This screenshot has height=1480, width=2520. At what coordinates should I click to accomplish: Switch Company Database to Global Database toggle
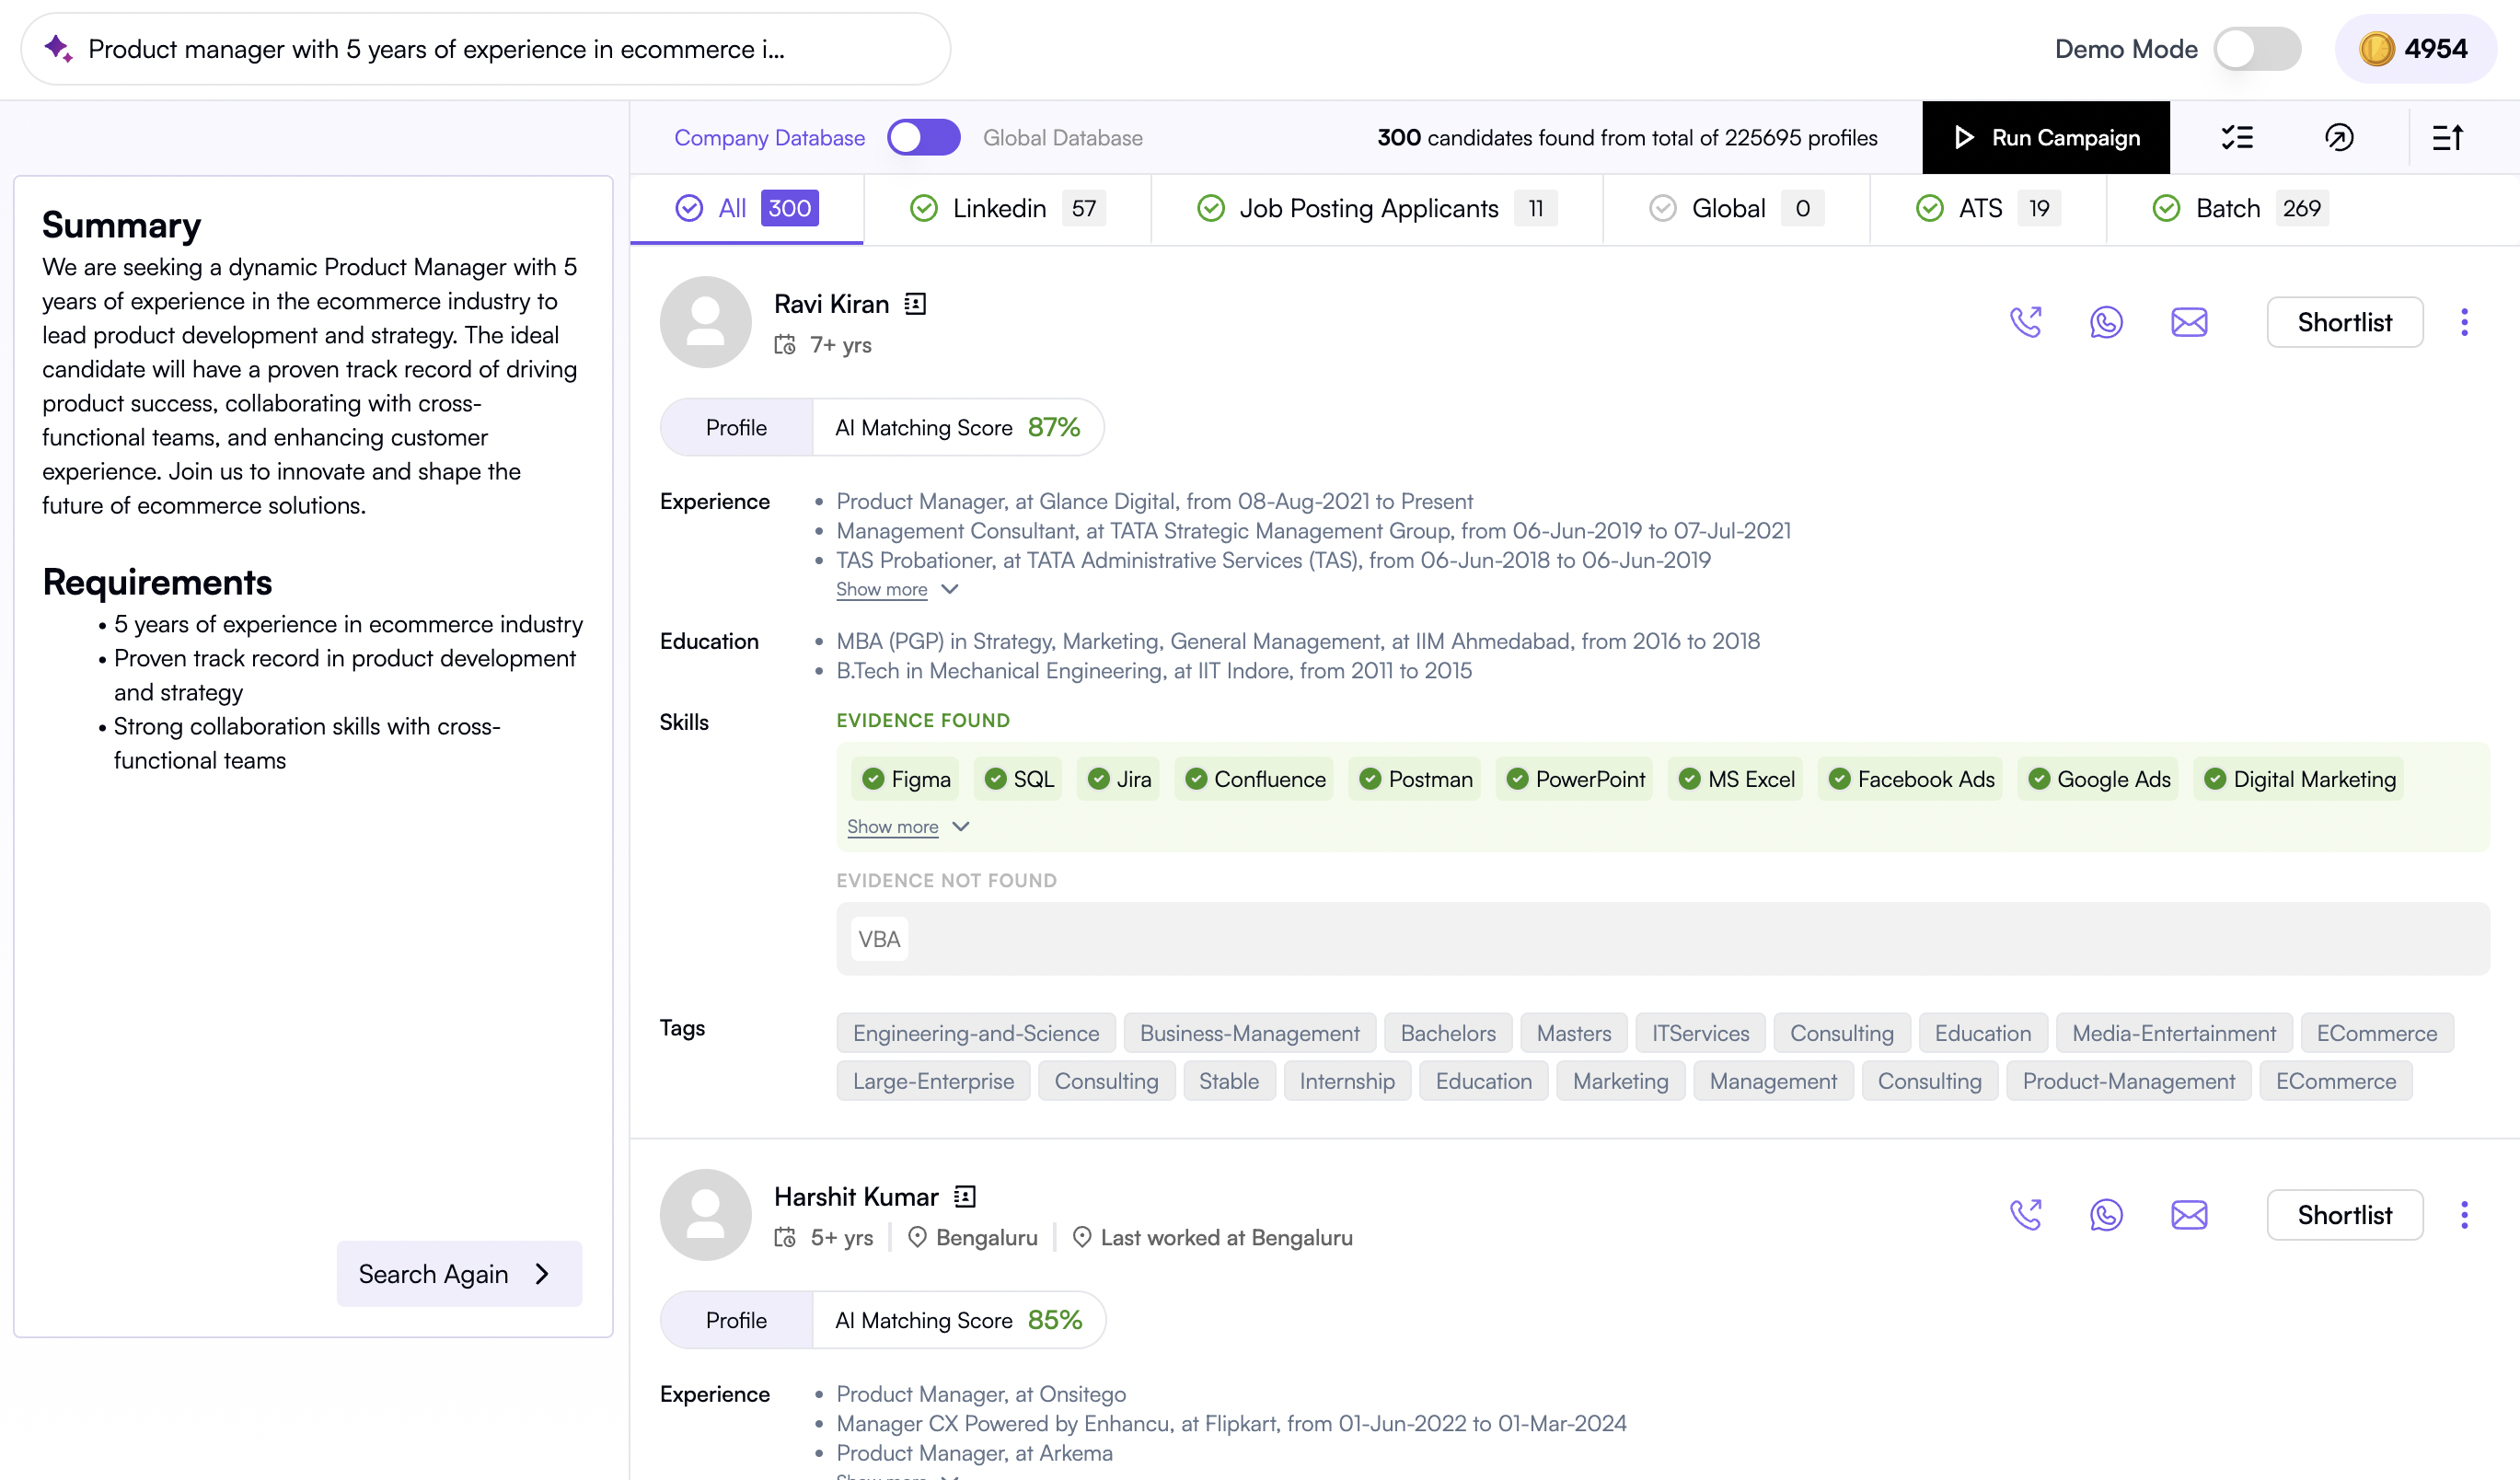tap(923, 137)
